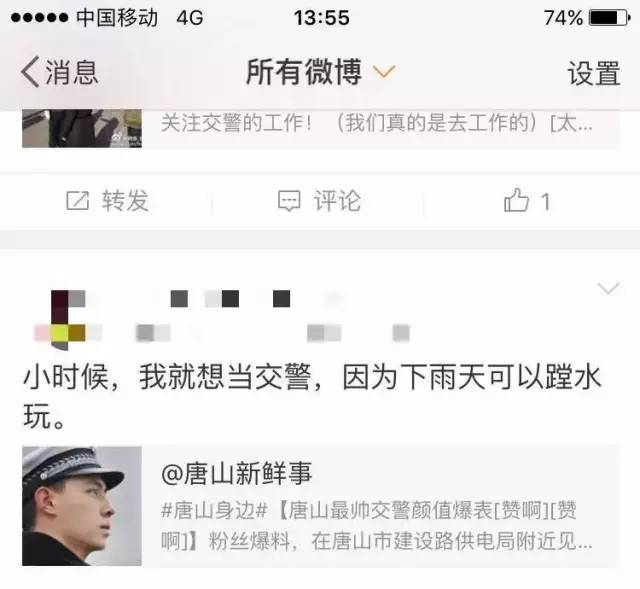
Task: Tap the 转发 repost icon
Action: pyautogui.click(x=78, y=201)
